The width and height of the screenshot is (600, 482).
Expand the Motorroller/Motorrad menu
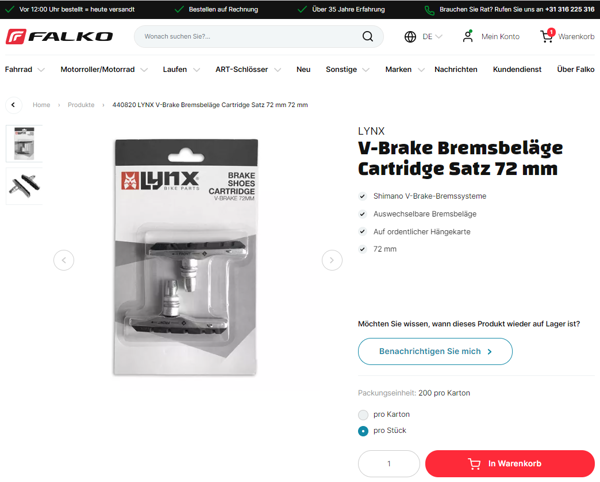(104, 70)
